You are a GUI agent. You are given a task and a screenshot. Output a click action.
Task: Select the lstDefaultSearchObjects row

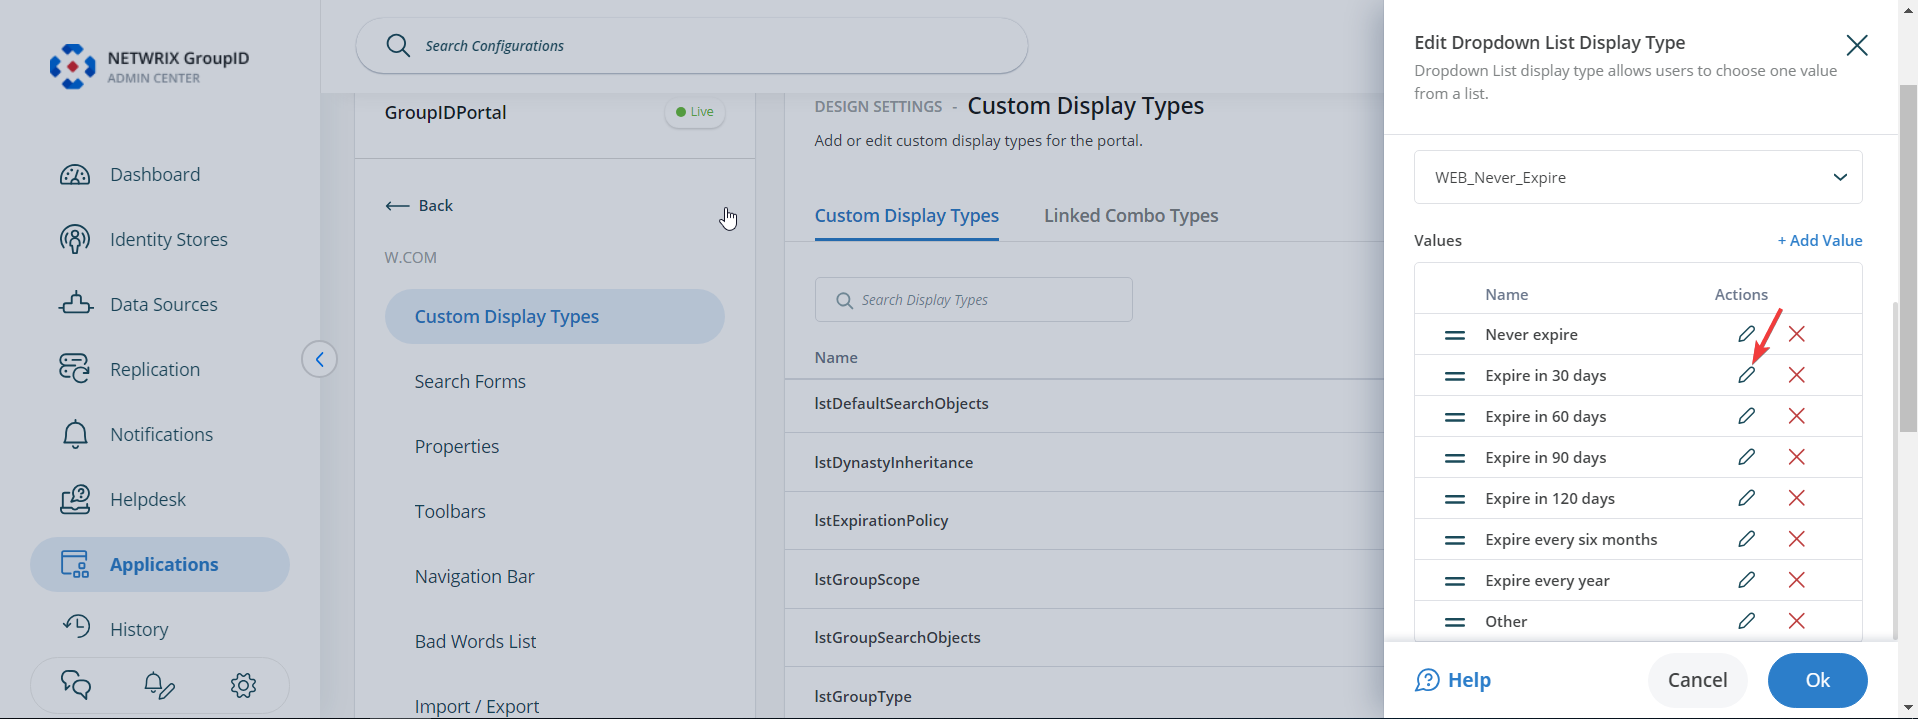[x=1084, y=404]
